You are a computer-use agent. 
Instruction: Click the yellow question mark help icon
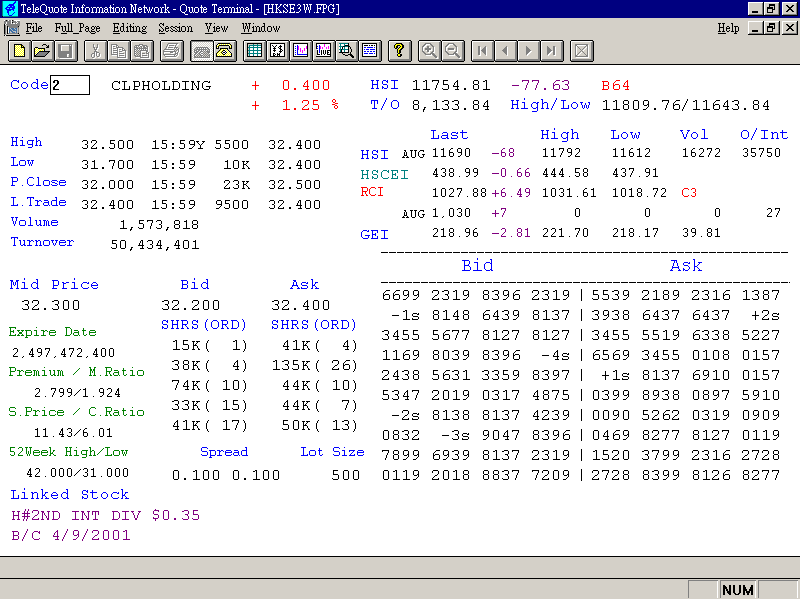tap(399, 51)
